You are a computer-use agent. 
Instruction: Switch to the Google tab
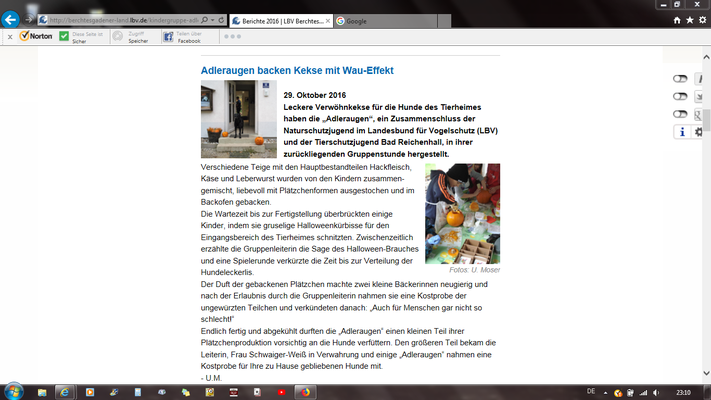click(x=385, y=21)
